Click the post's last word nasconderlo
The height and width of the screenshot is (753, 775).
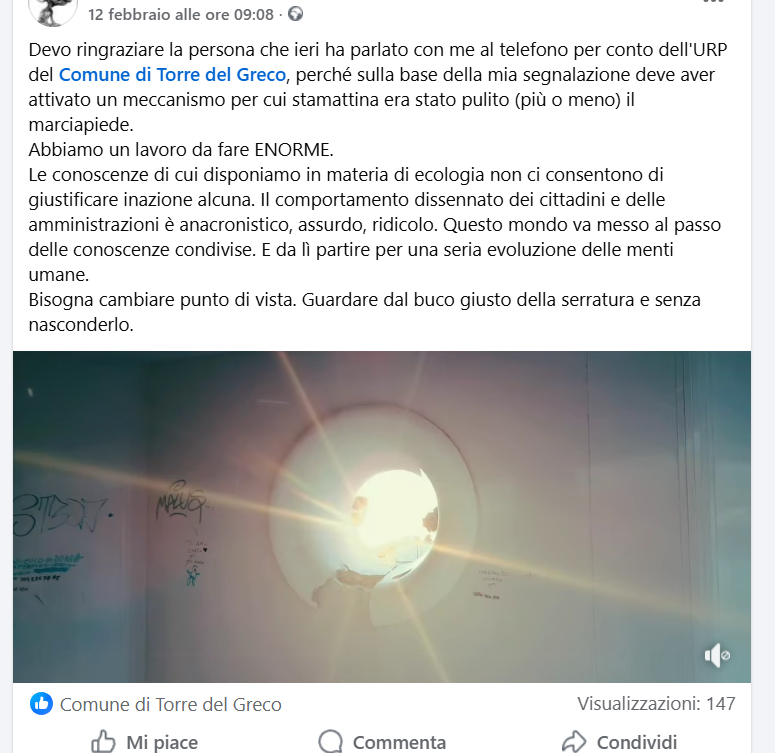(81, 325)
